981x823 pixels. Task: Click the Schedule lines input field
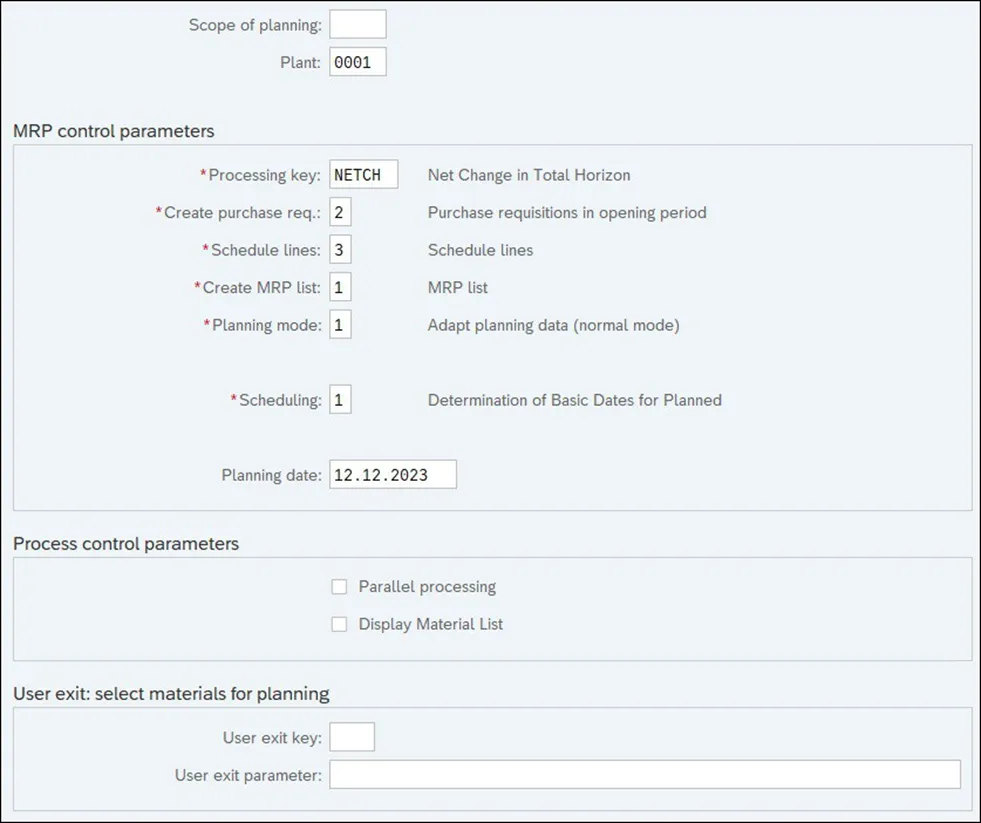pyautogui.click(x=340, y=250)
